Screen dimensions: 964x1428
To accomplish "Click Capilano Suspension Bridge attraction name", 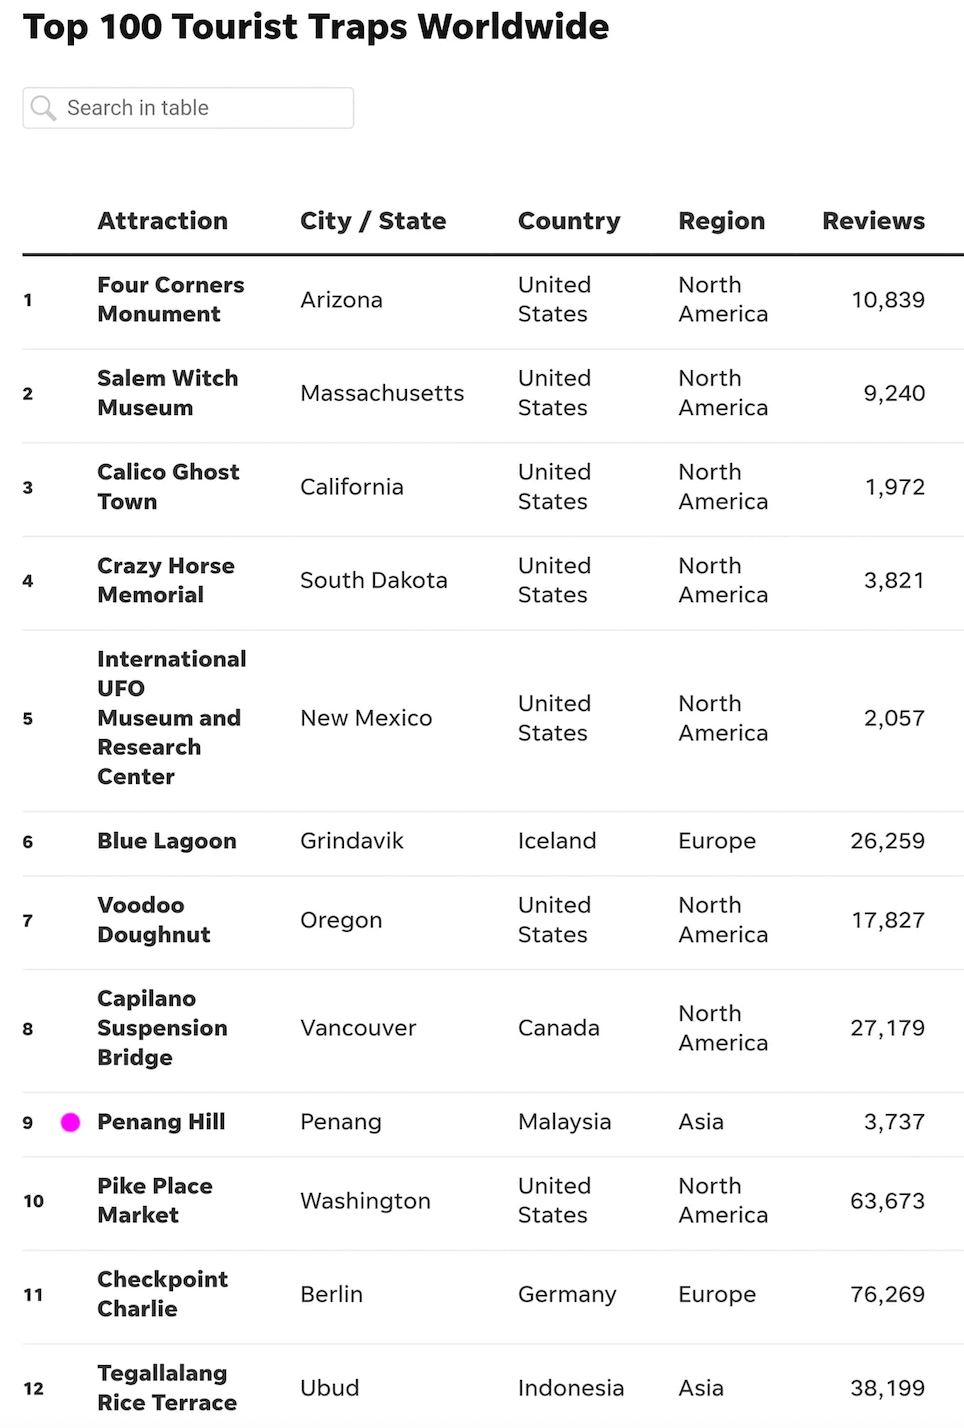I will 162,1028.
